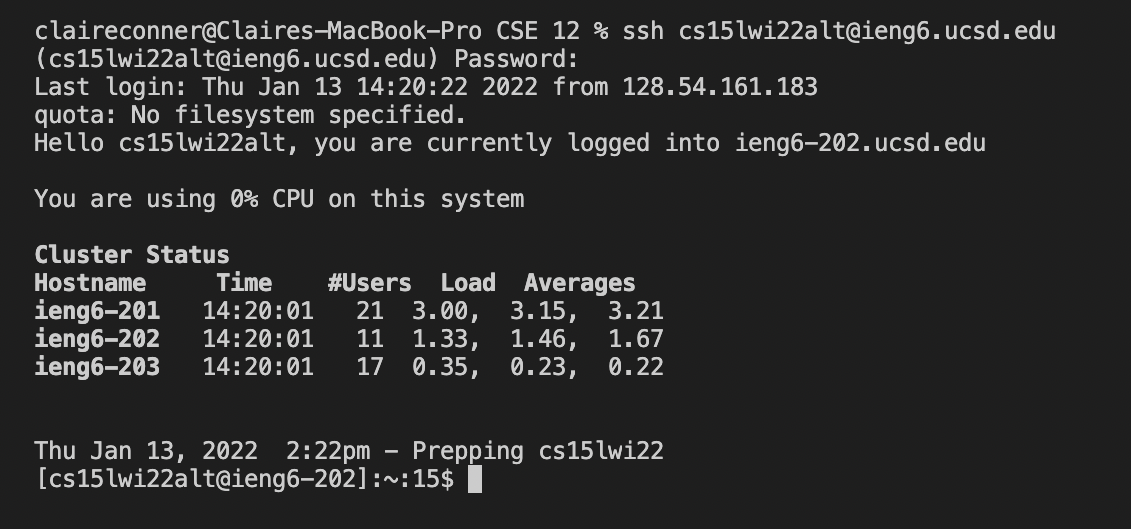Click the Load Averages column header
1131x529 pixels.
click(x=538, y=283)
